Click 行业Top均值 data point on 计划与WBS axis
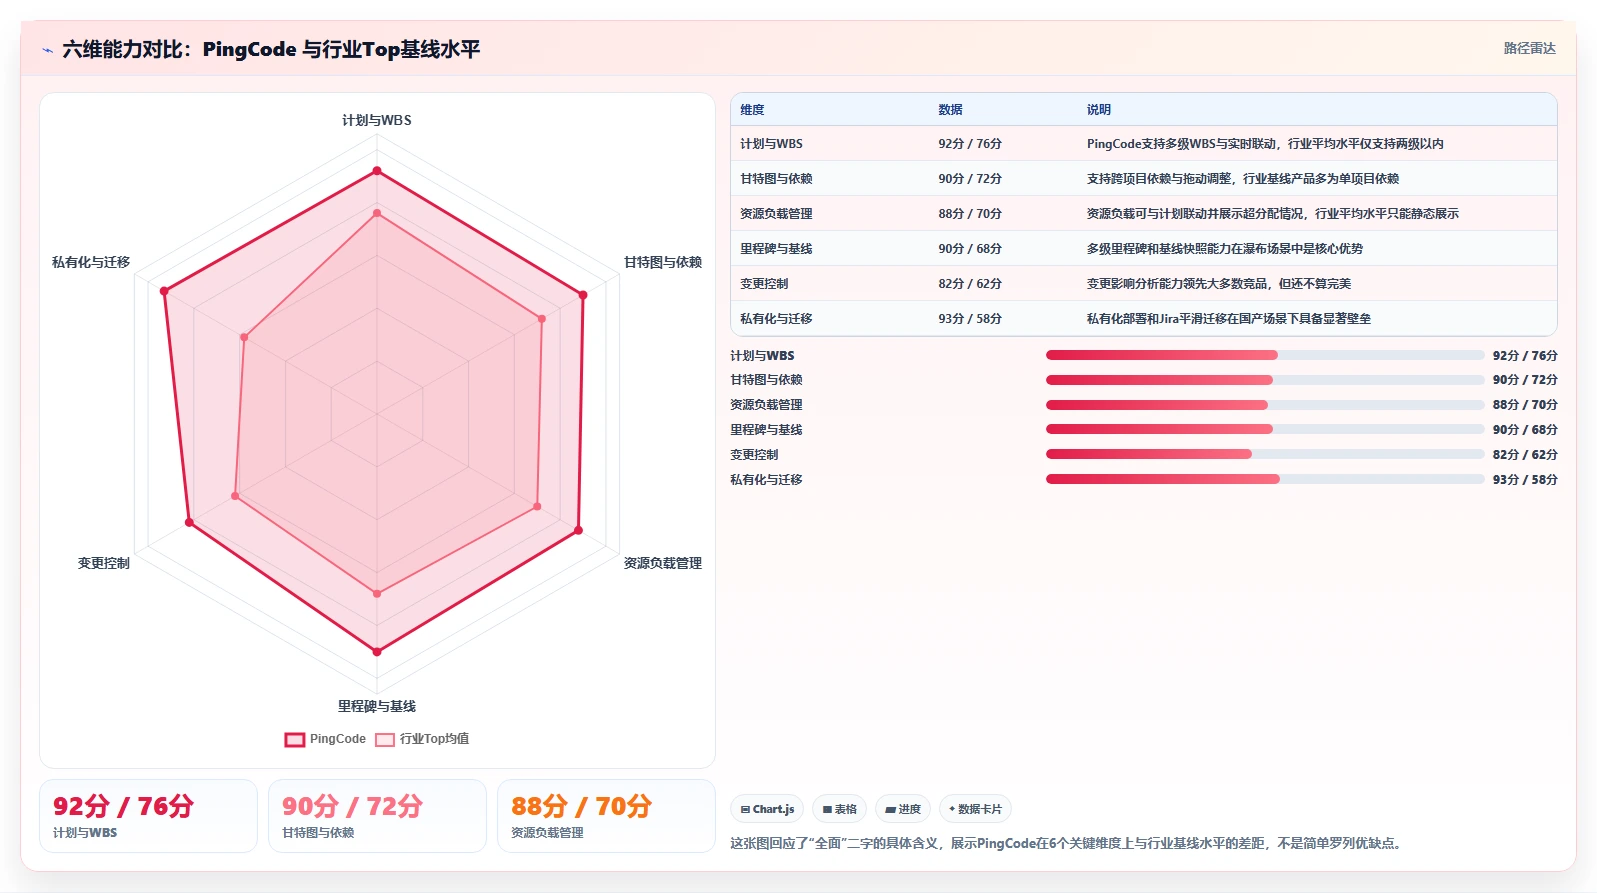1597x893 pixels. coord(377,213)
